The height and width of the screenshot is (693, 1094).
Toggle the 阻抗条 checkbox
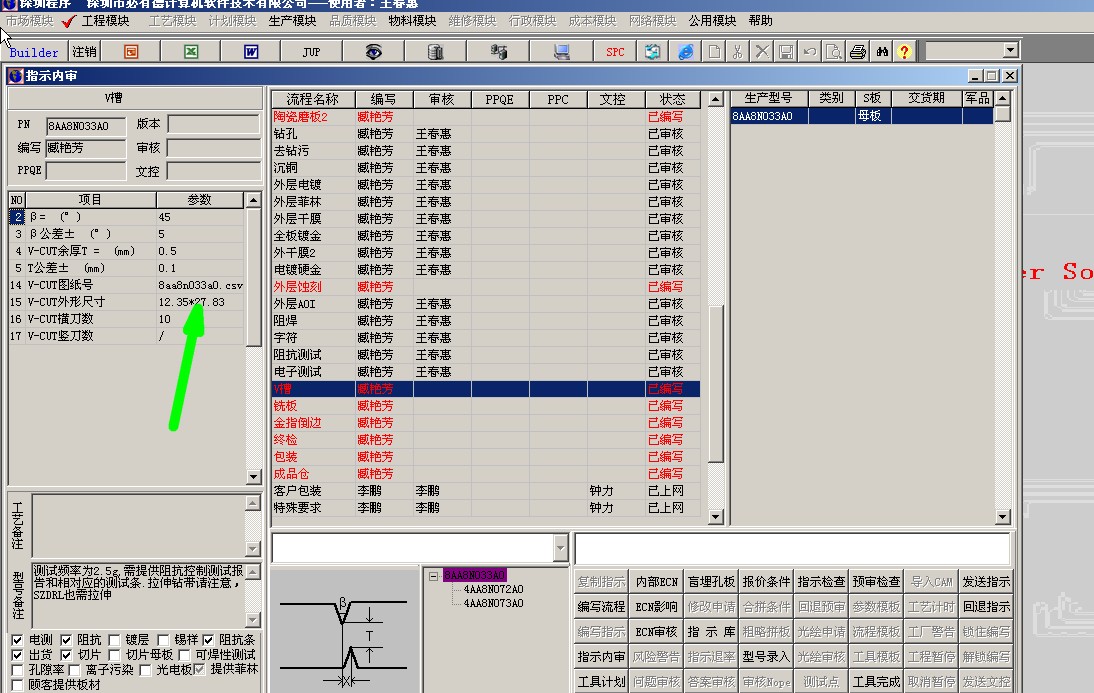[208, 640]
